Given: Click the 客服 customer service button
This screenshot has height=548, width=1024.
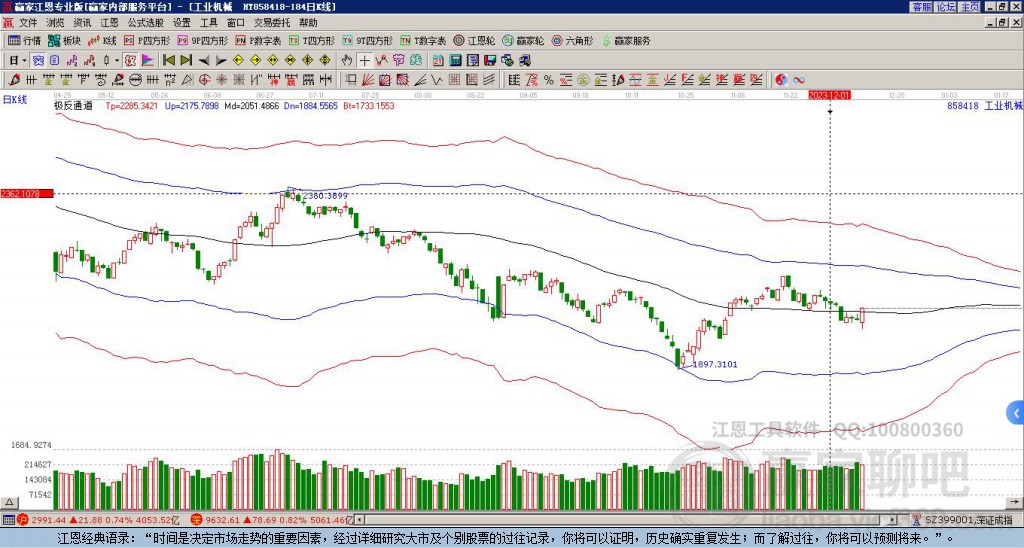Looking at the screenshot, I should click(921, 6).
